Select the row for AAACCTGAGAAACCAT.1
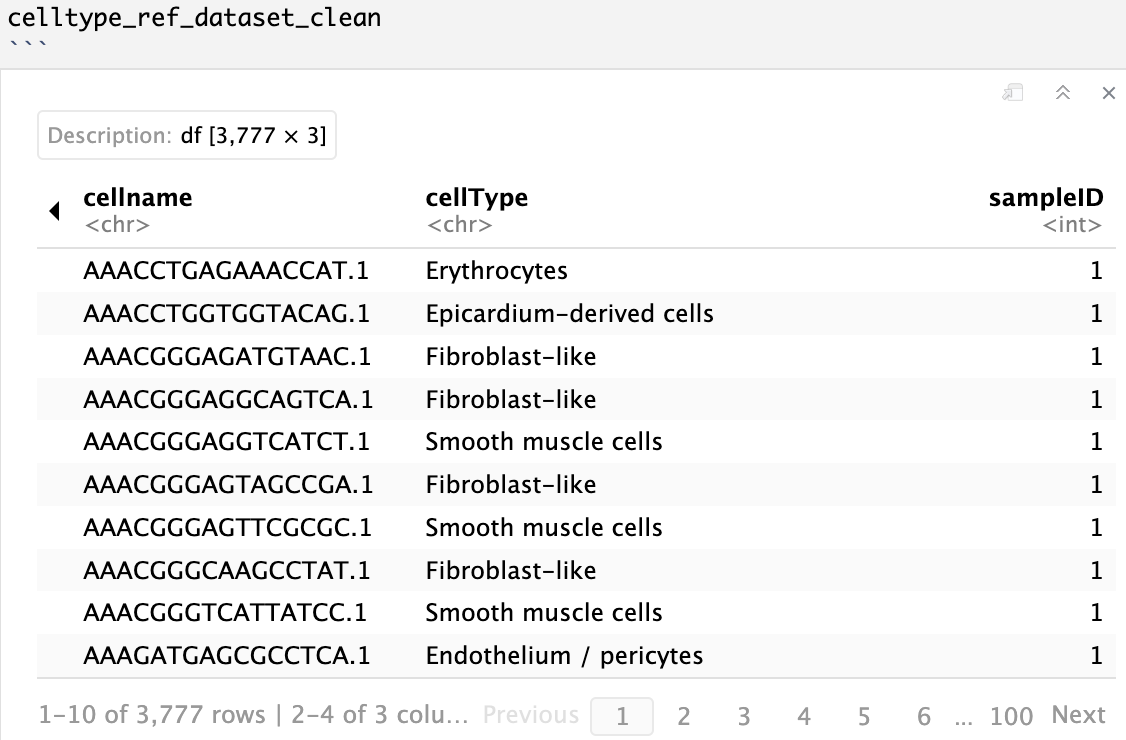 click(226, 270)
